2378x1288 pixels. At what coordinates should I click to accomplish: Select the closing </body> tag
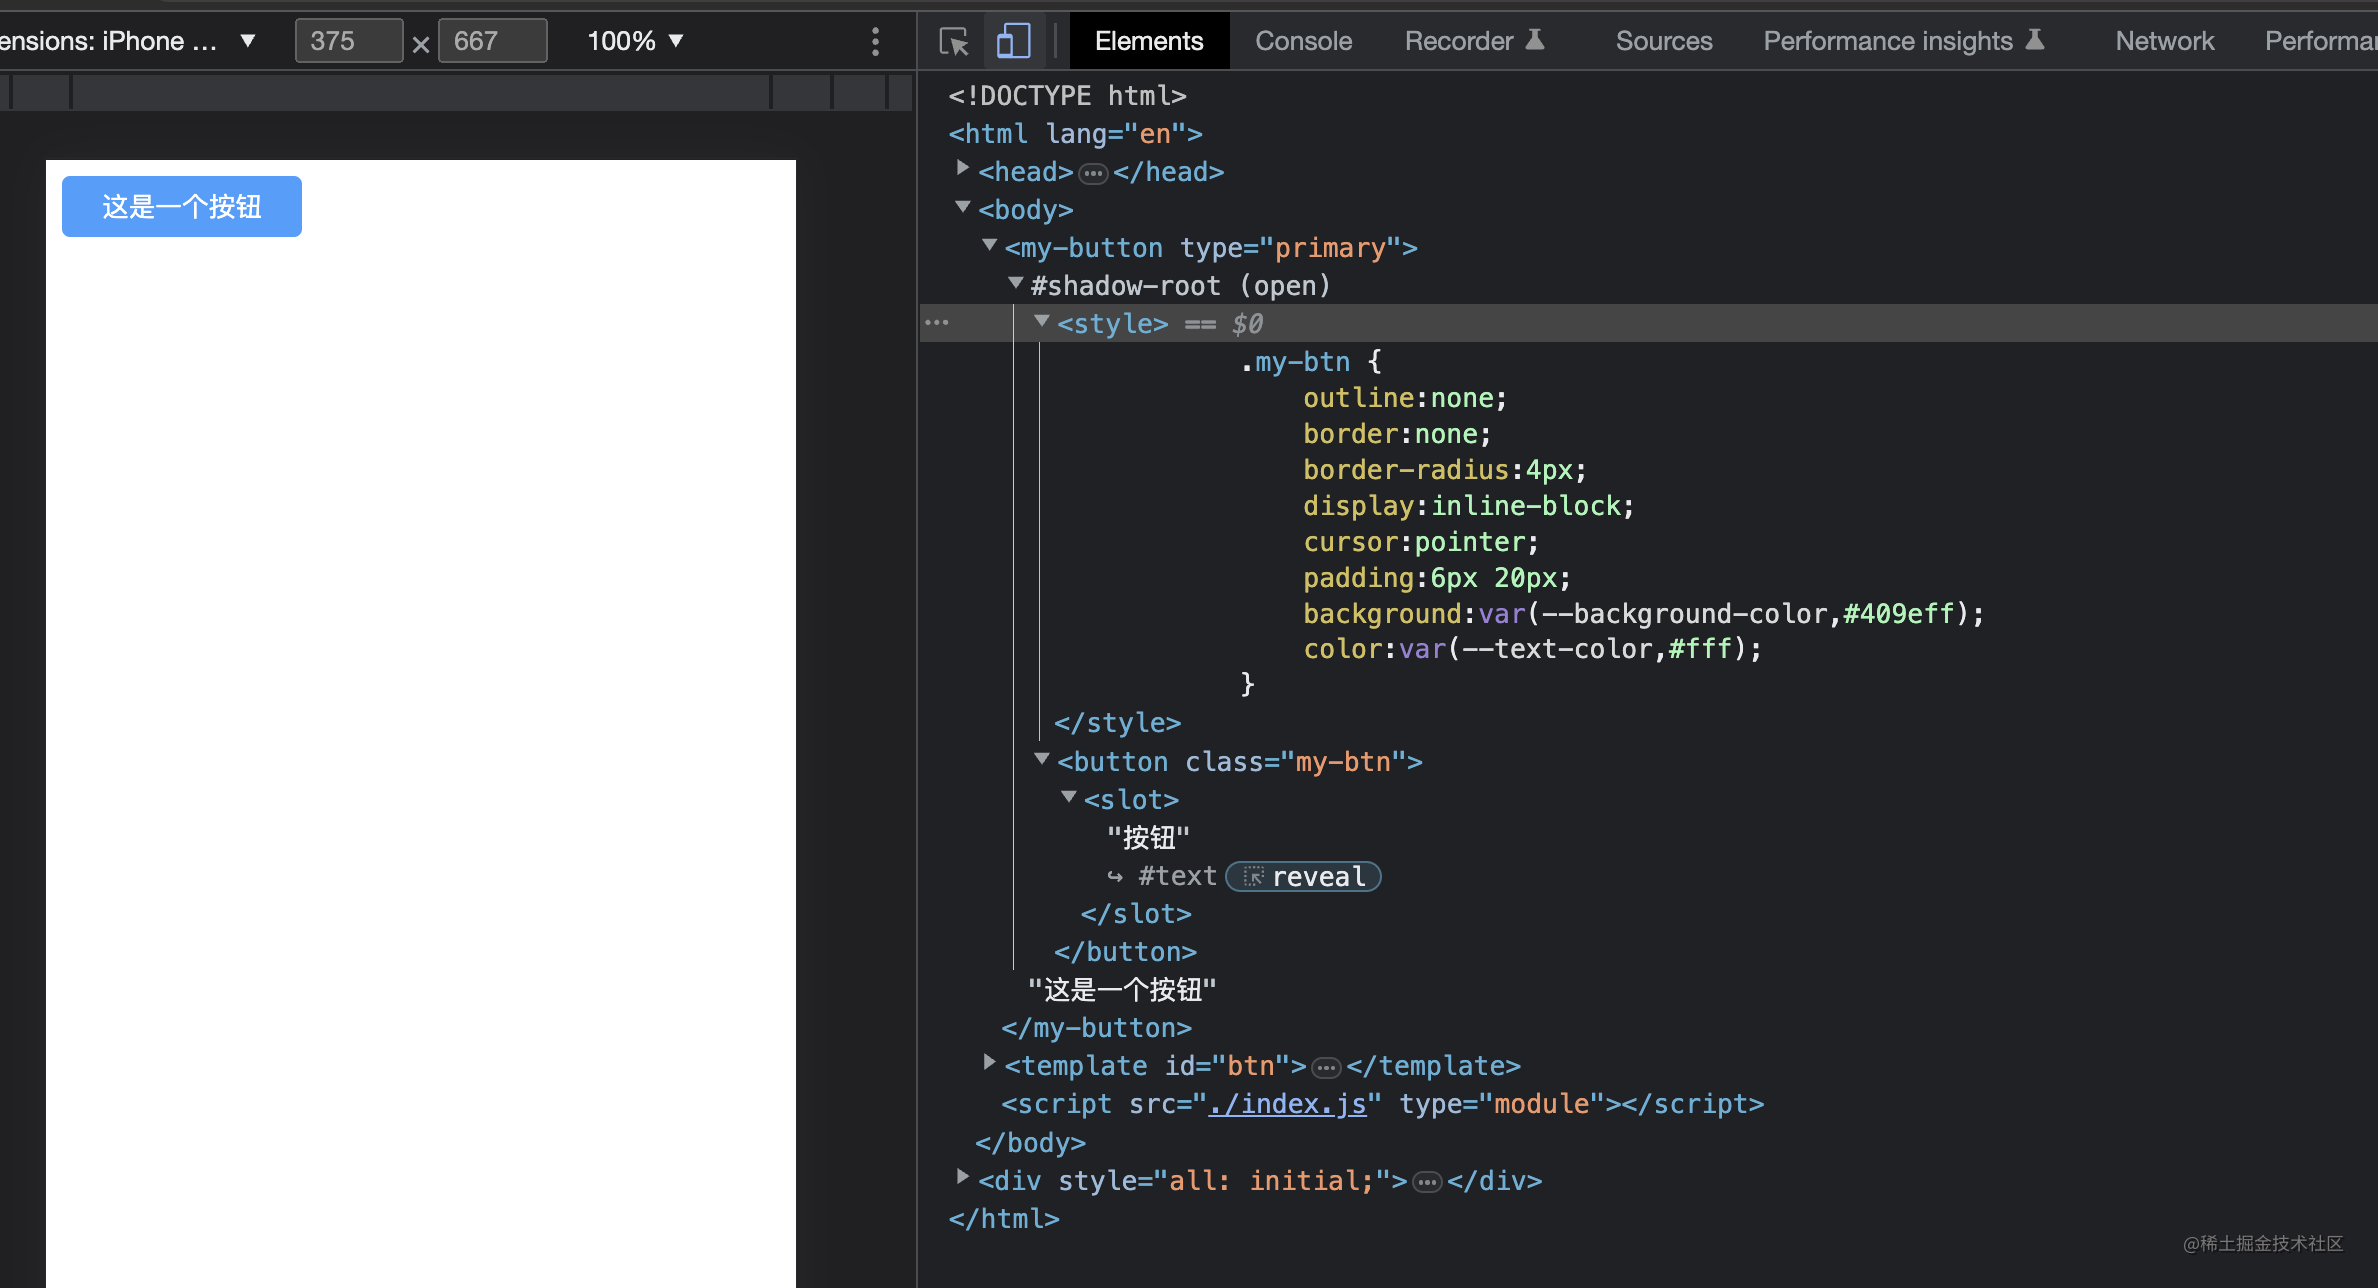(x=1030, y=1143)
